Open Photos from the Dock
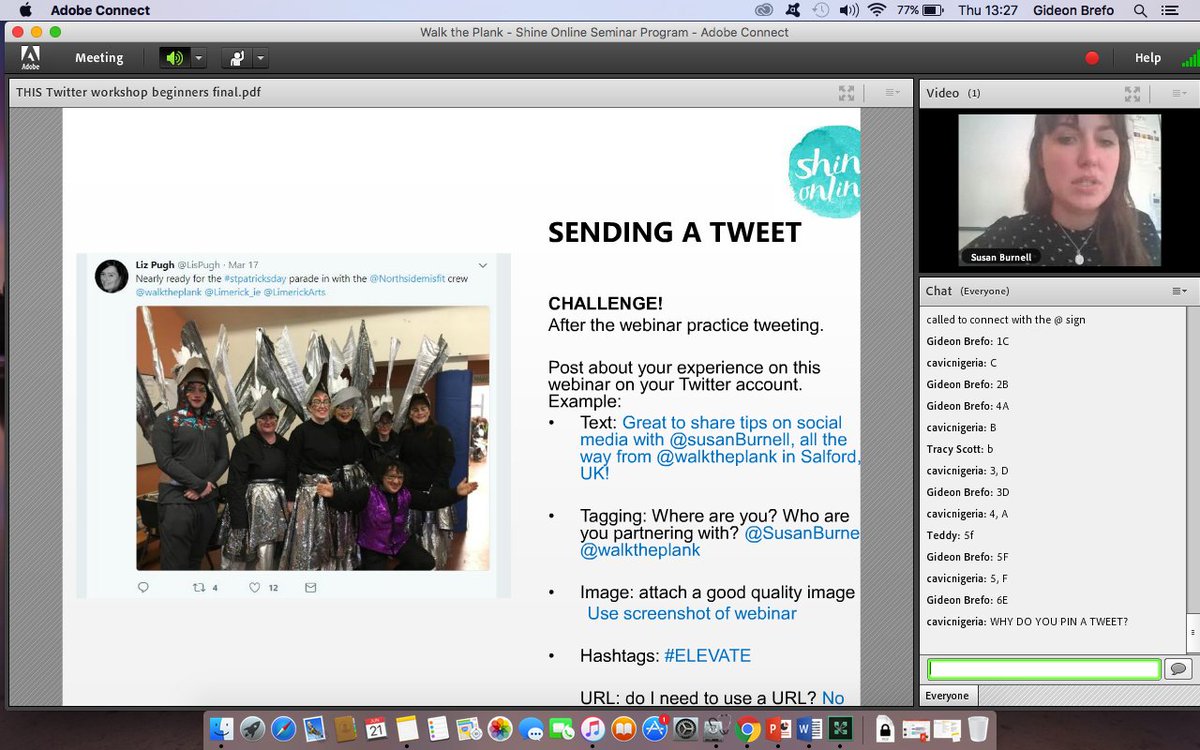1200x750 pixels. pyautogui.click(x=500, y=728)
